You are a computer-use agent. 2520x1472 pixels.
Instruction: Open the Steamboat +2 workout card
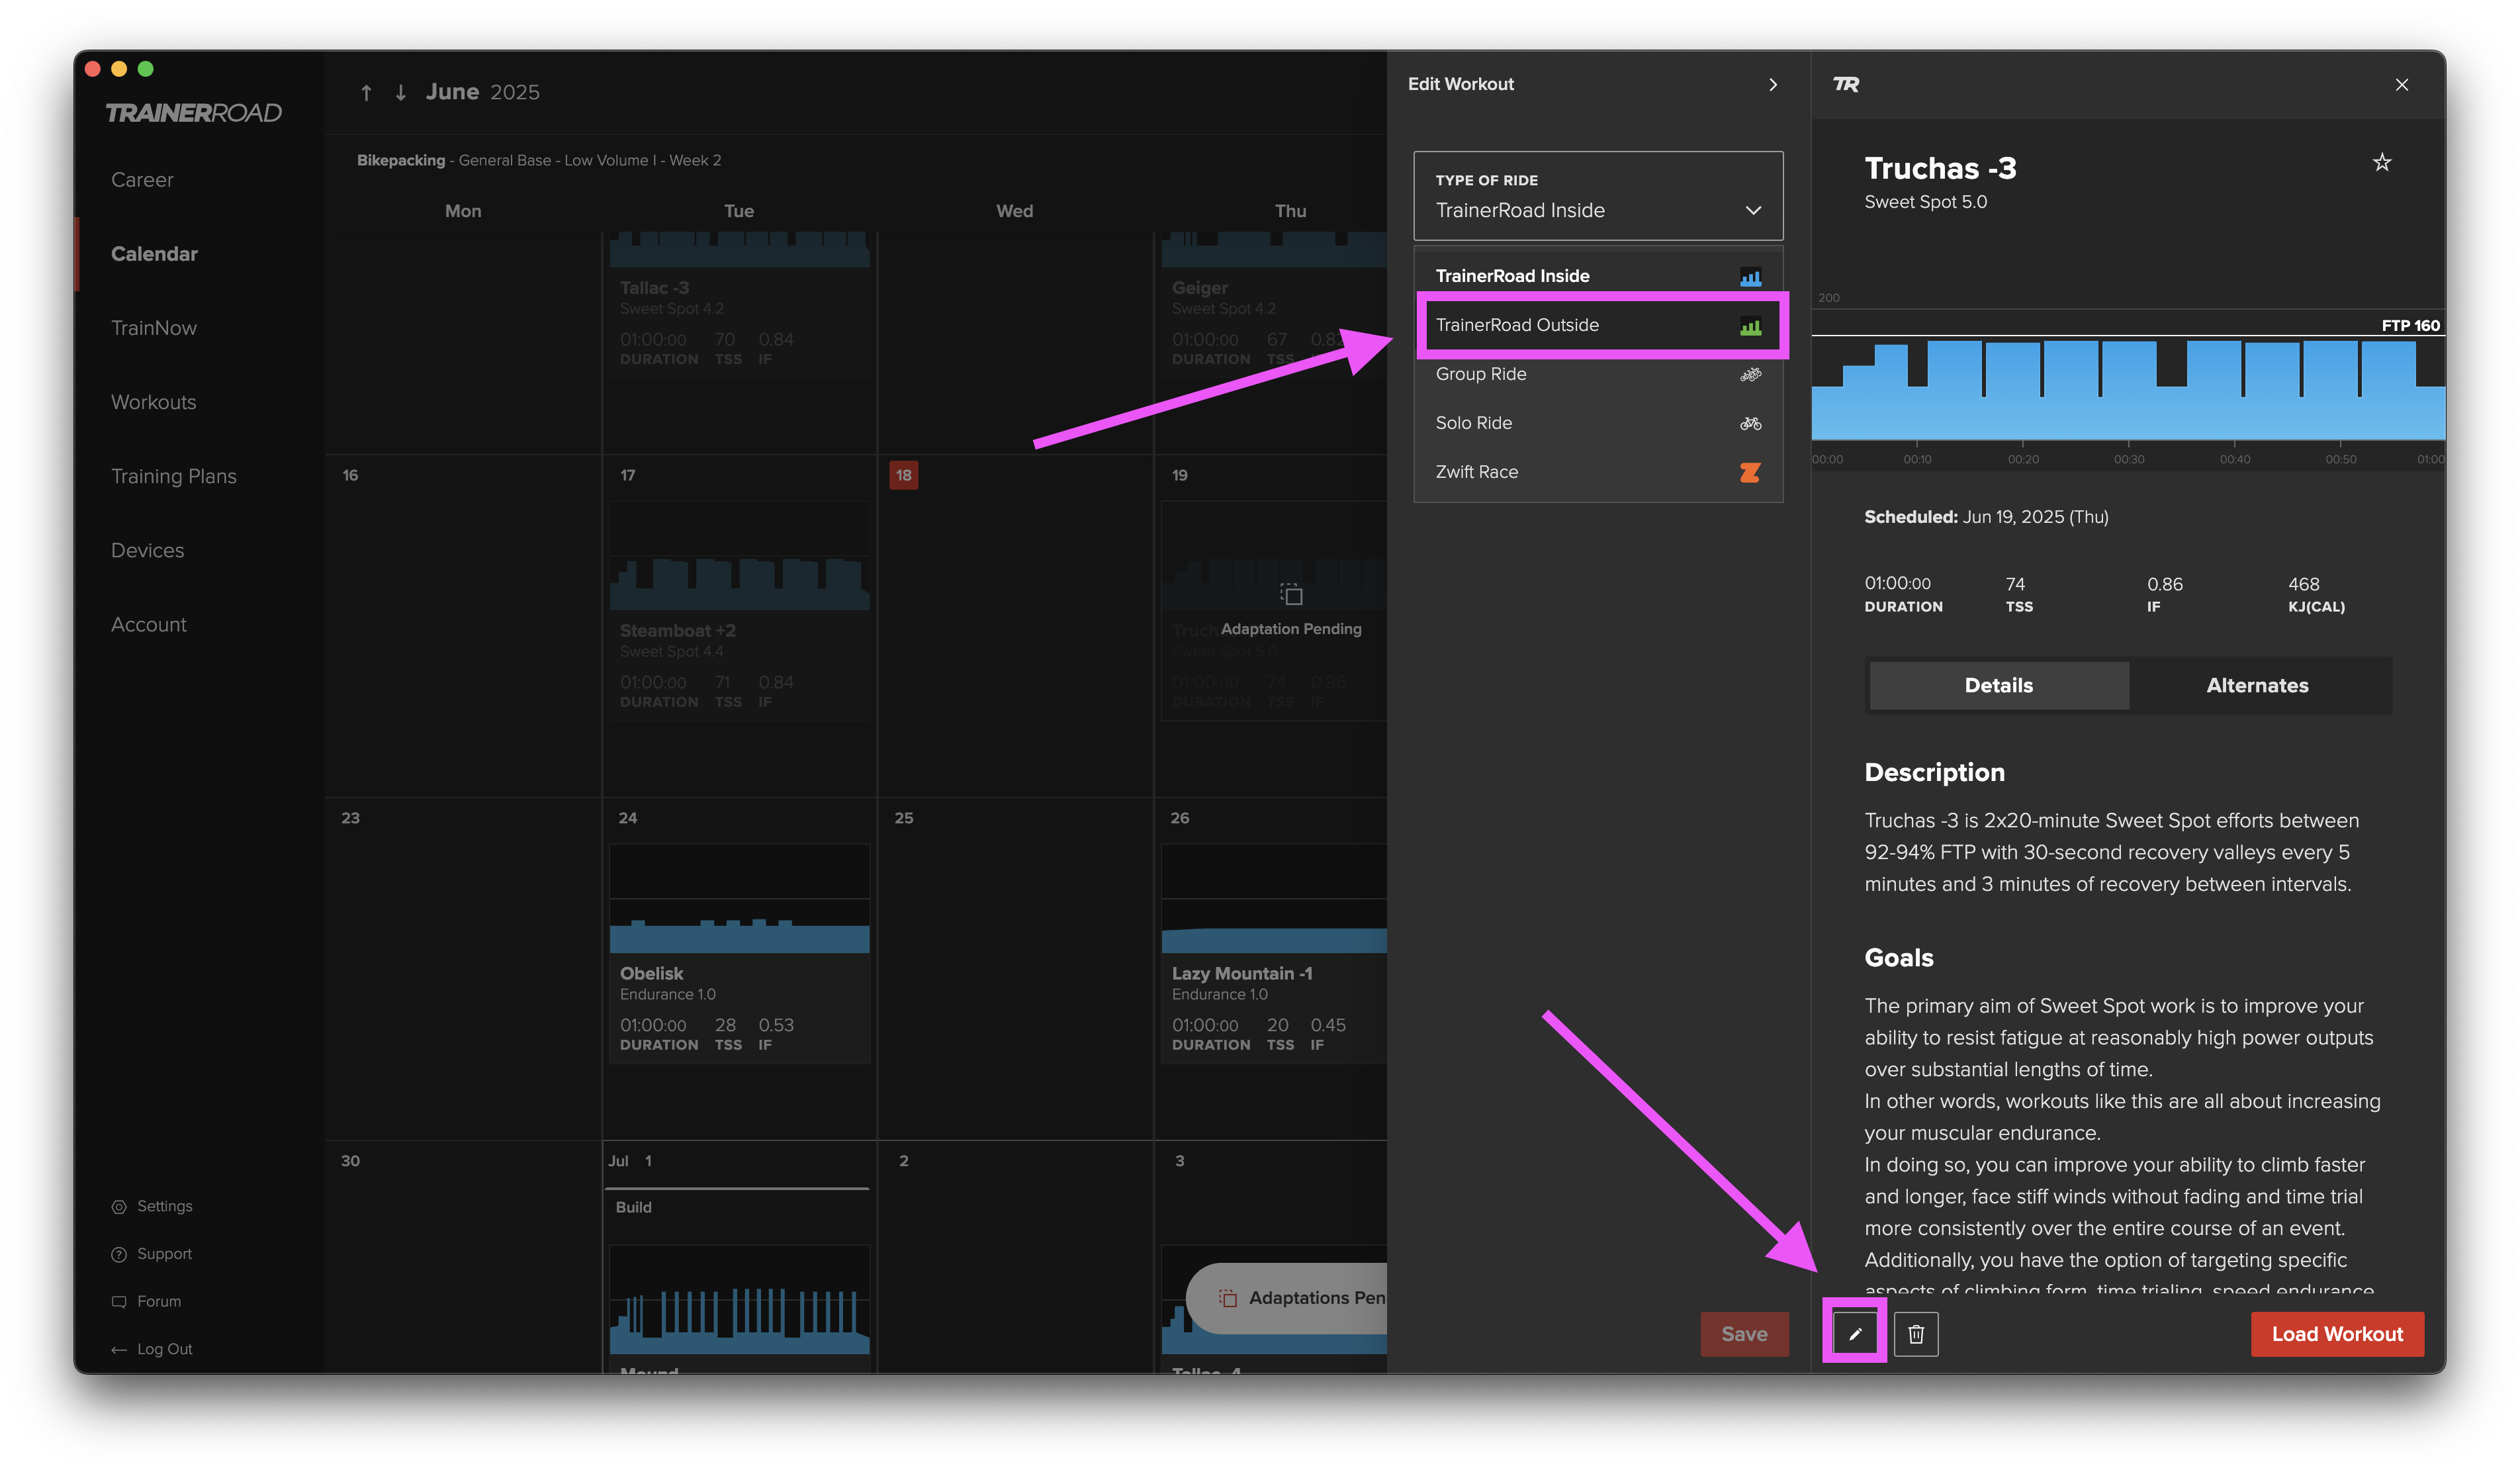point(739,611)
